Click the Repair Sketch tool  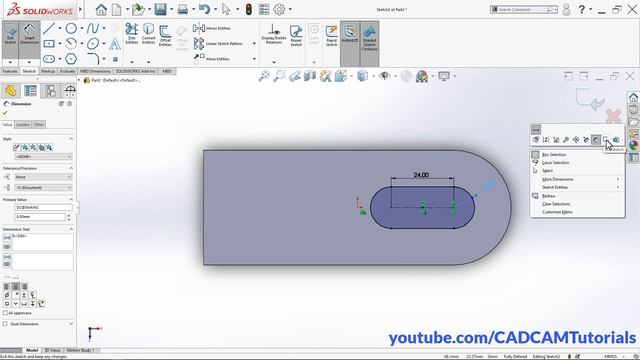coord(296,36)
